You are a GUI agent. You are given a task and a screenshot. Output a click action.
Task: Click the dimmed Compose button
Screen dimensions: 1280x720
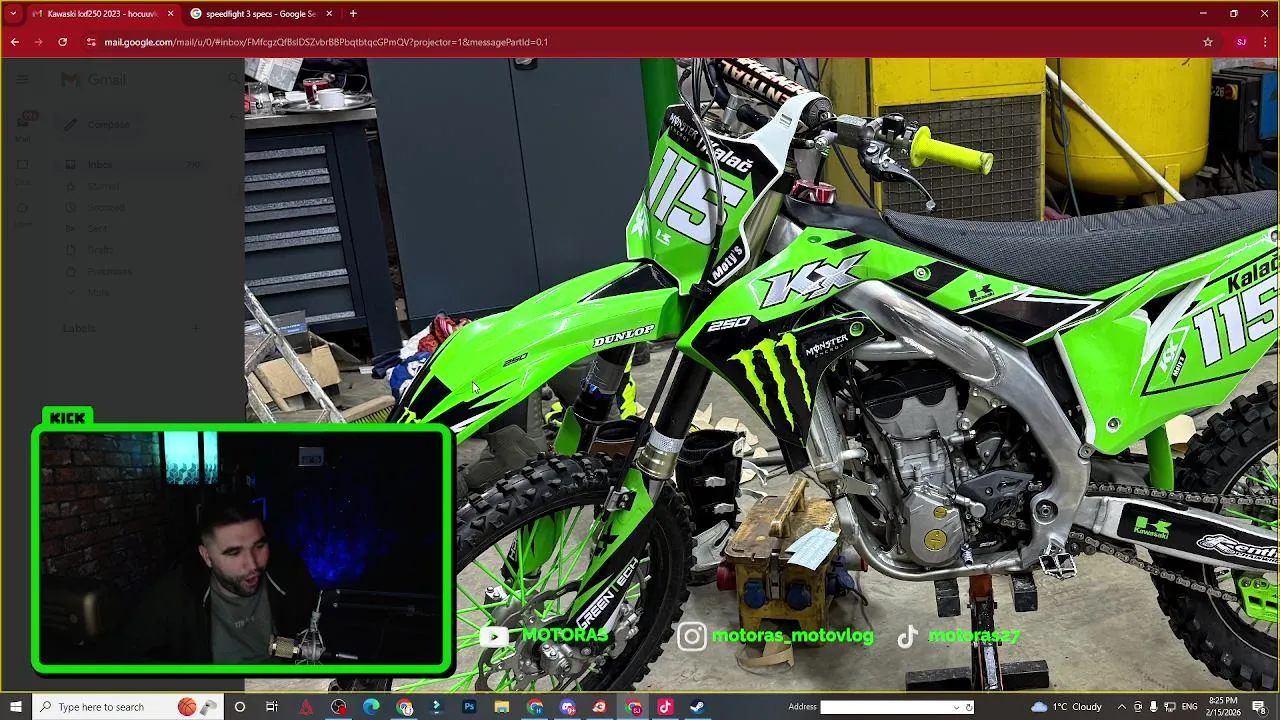[97, 124]
